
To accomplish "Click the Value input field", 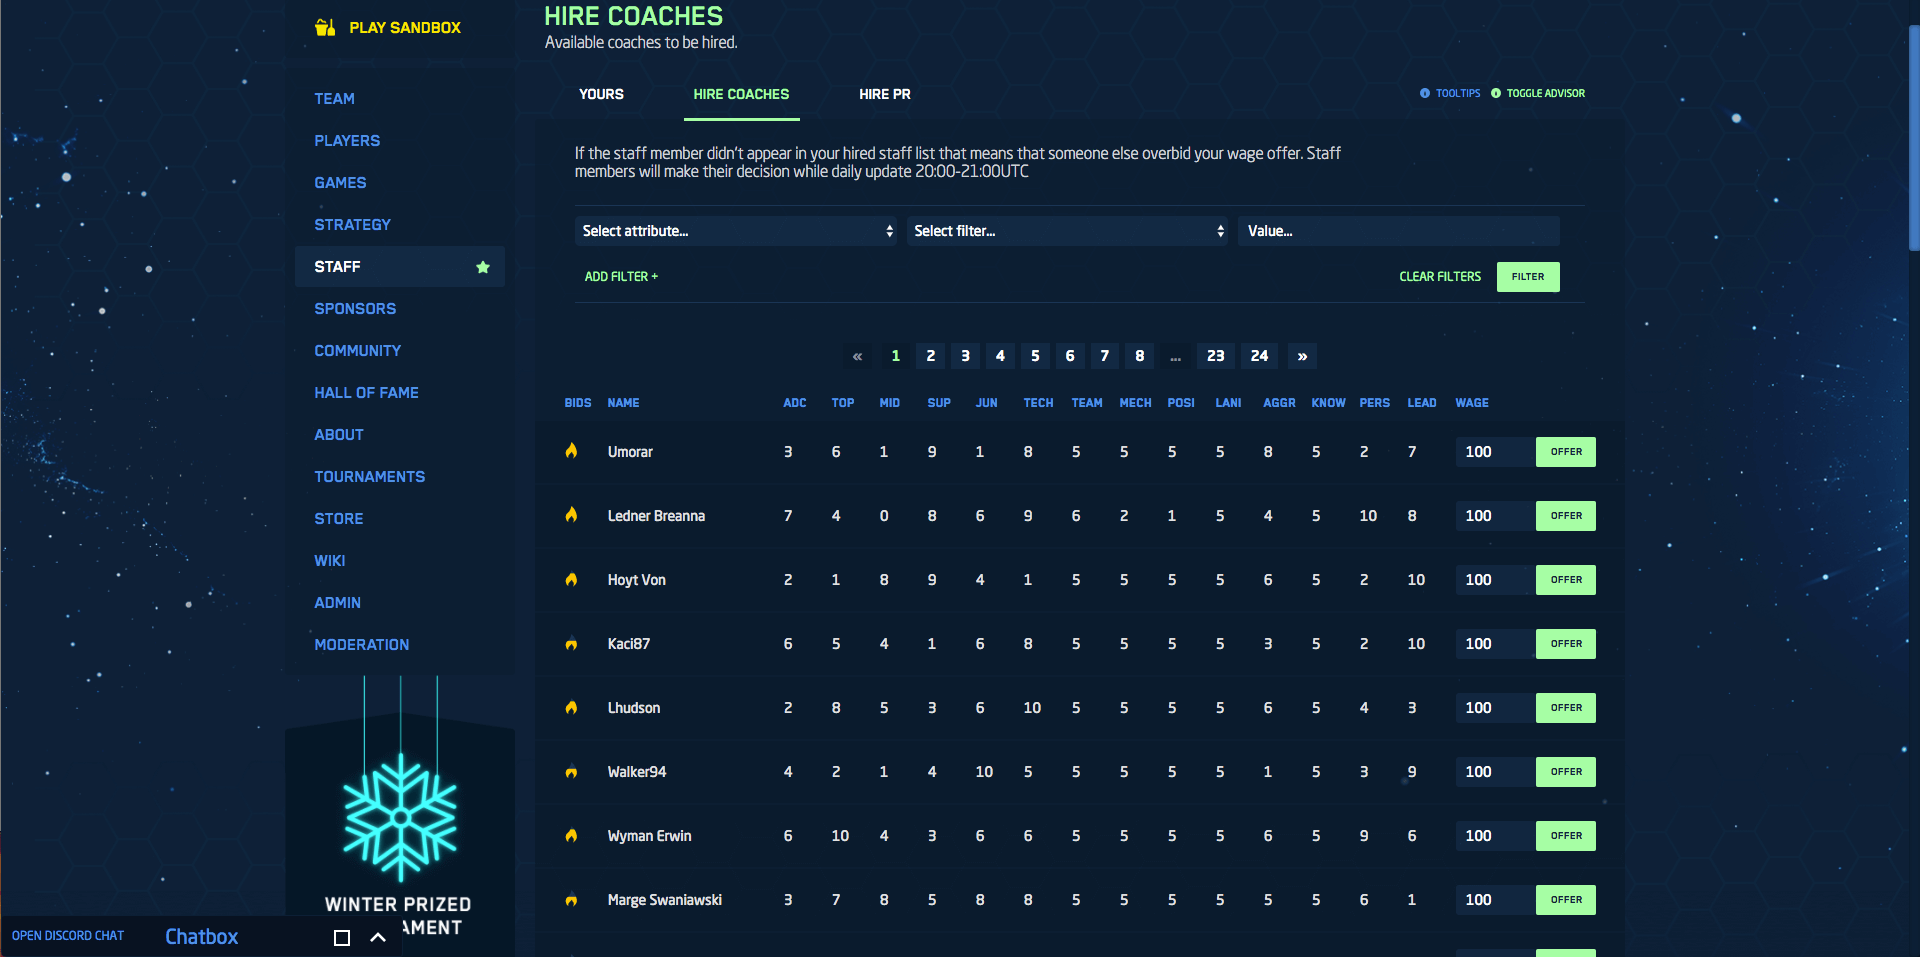I will 1398,231.
